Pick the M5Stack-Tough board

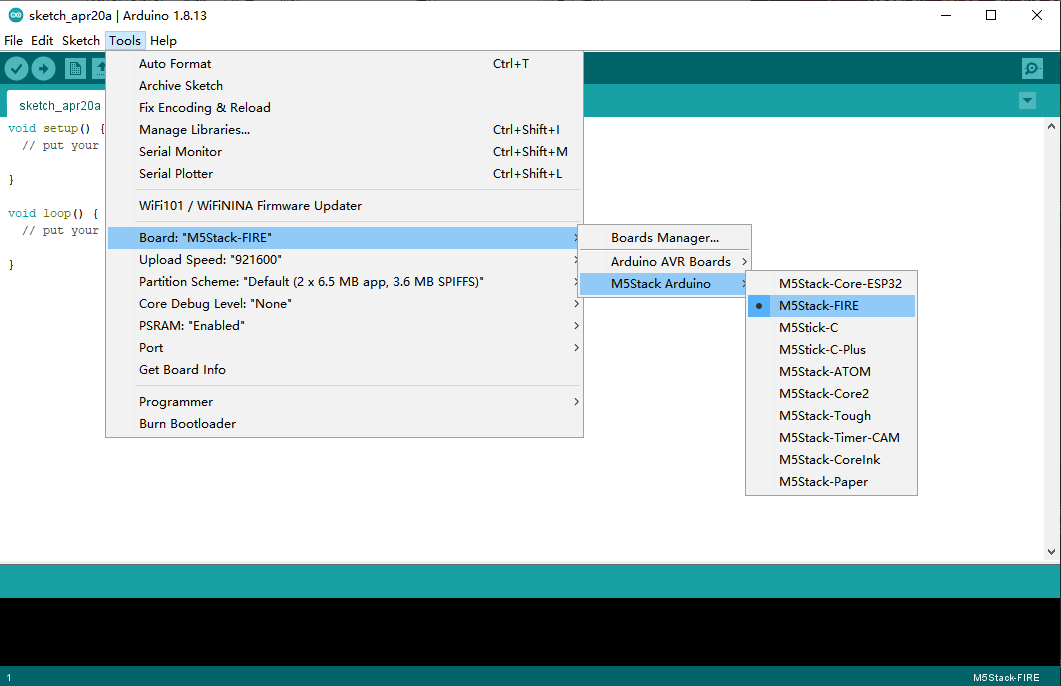pos(831,415)
